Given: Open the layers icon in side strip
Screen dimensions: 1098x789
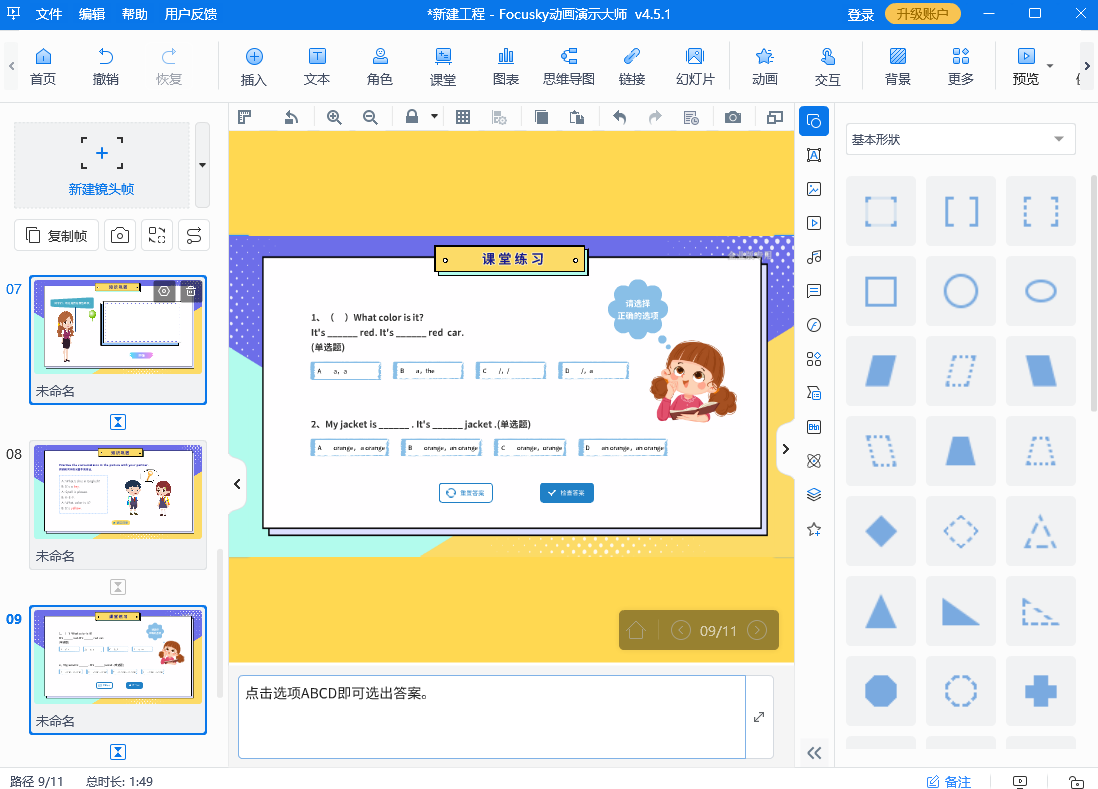Looking at the screenshot, I should pyautogui.click(x=814, y=495).
